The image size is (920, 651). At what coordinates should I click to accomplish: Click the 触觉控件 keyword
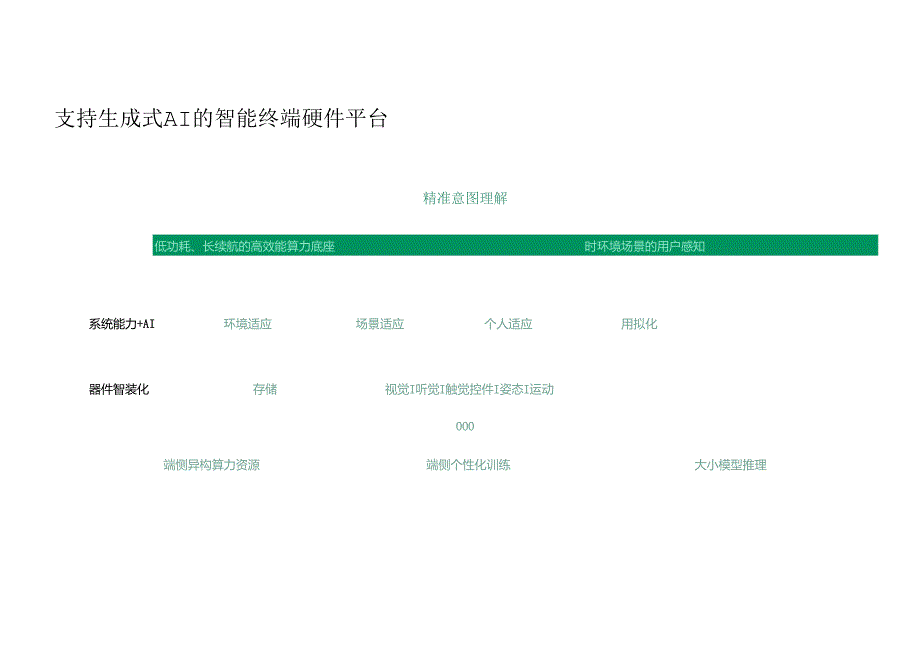(x=468, y=389)
